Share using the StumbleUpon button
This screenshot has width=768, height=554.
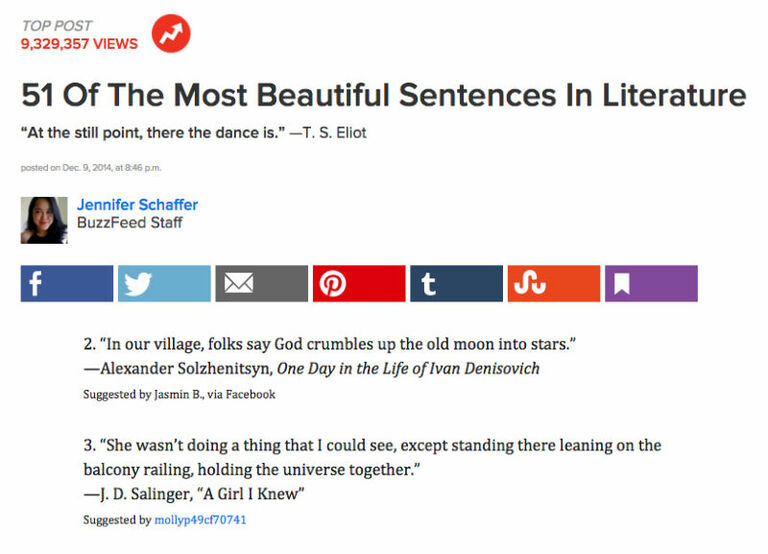pos(553,284)
